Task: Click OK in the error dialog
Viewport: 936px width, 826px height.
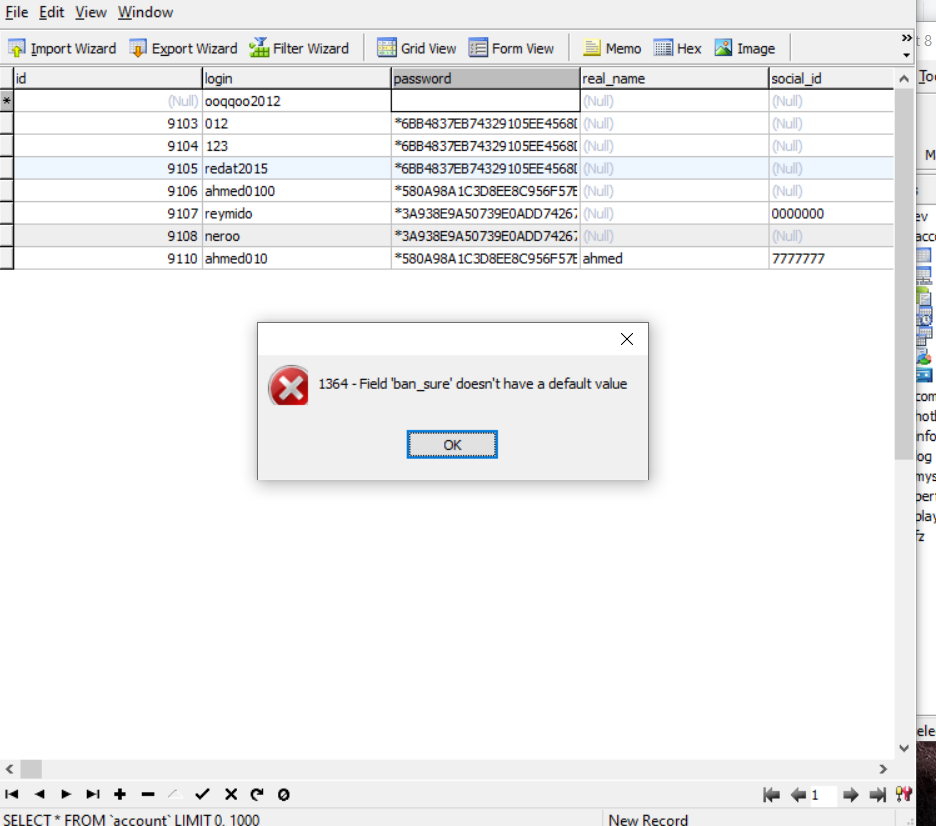Action: click(452, 445)
